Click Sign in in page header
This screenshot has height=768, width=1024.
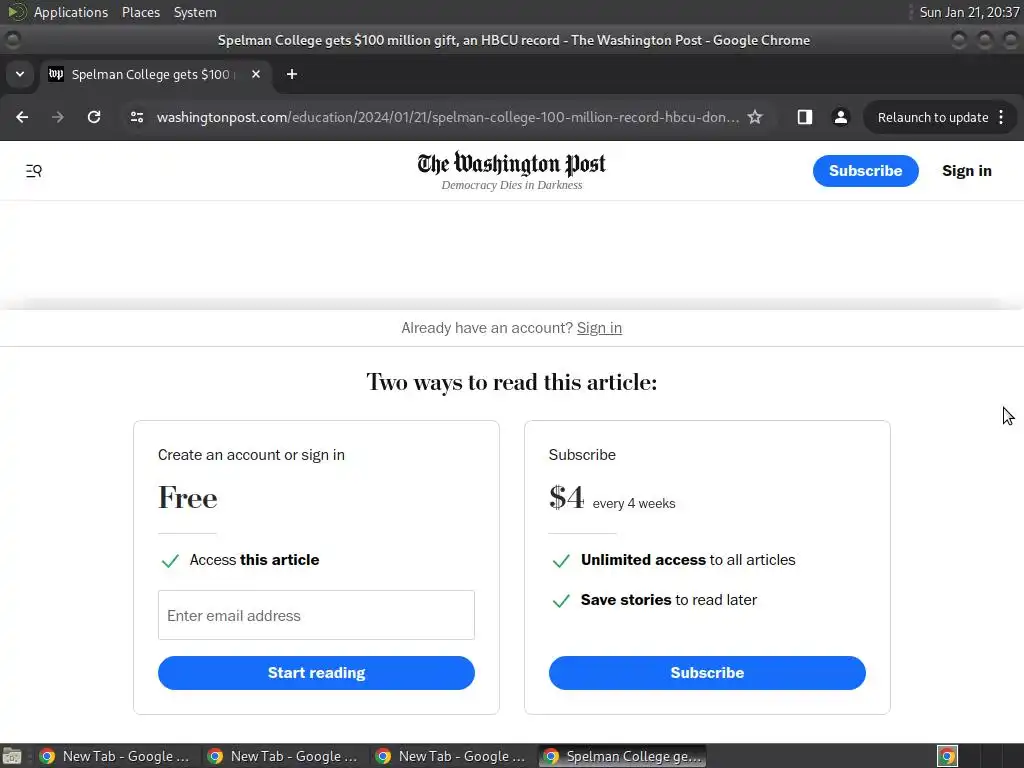tap(967, 171)
